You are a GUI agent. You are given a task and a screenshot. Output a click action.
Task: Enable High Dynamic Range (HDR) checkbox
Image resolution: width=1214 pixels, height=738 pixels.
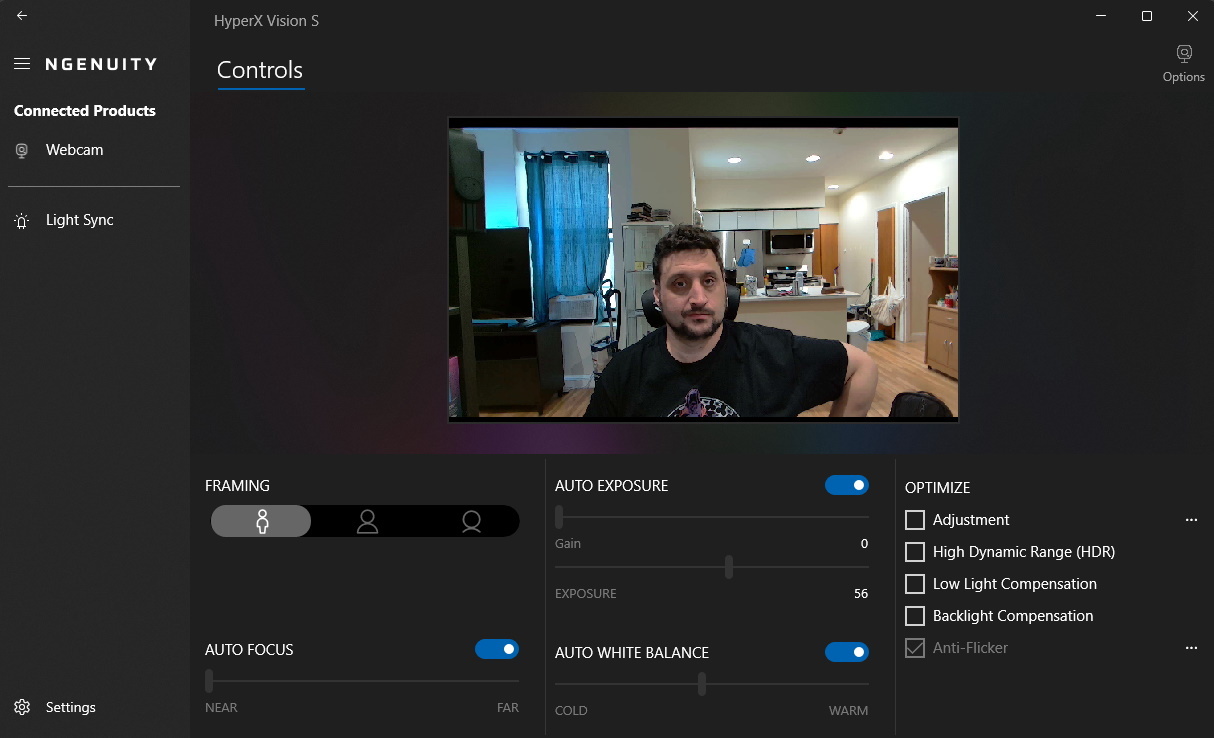coord(915,552)
